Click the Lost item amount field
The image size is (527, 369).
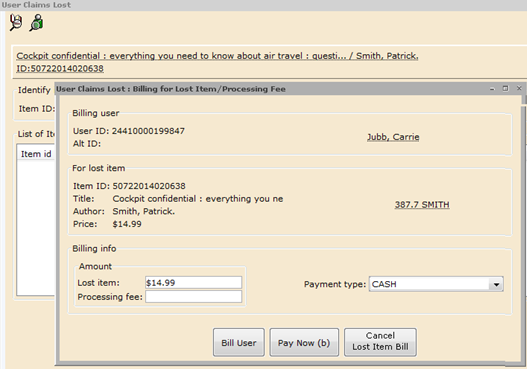click(193, 283)
